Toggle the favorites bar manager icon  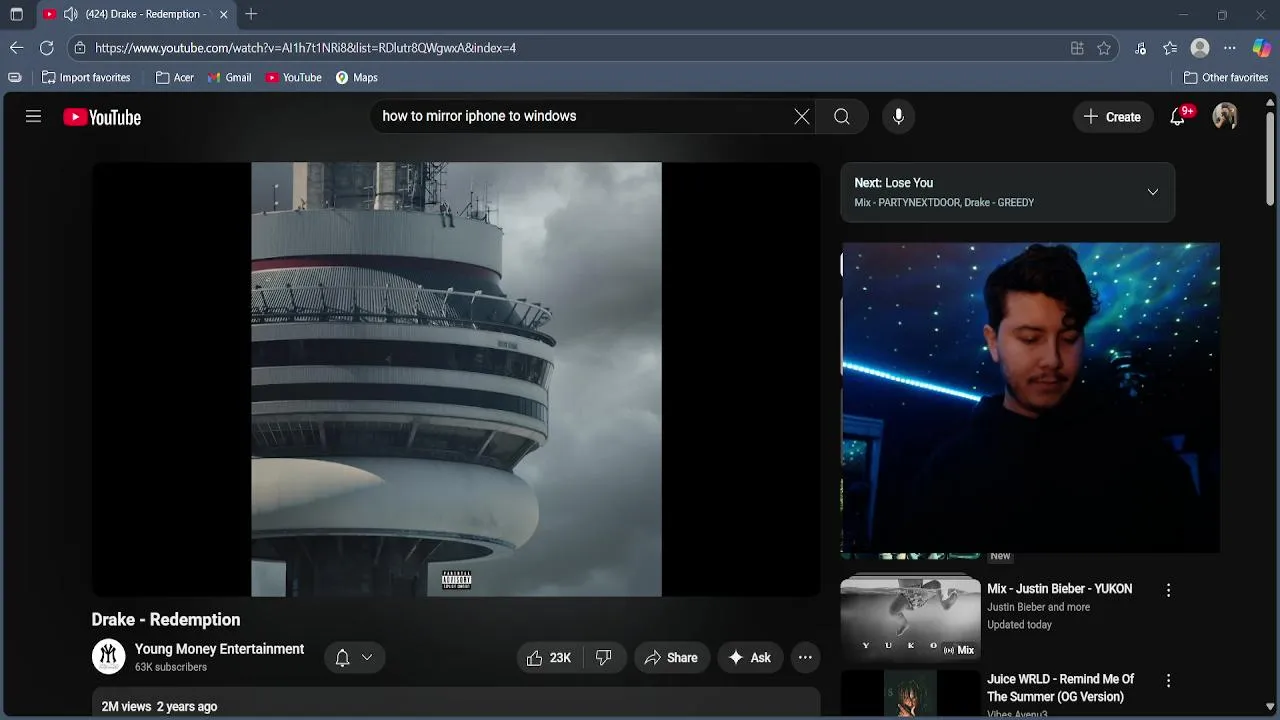[14, 77]
